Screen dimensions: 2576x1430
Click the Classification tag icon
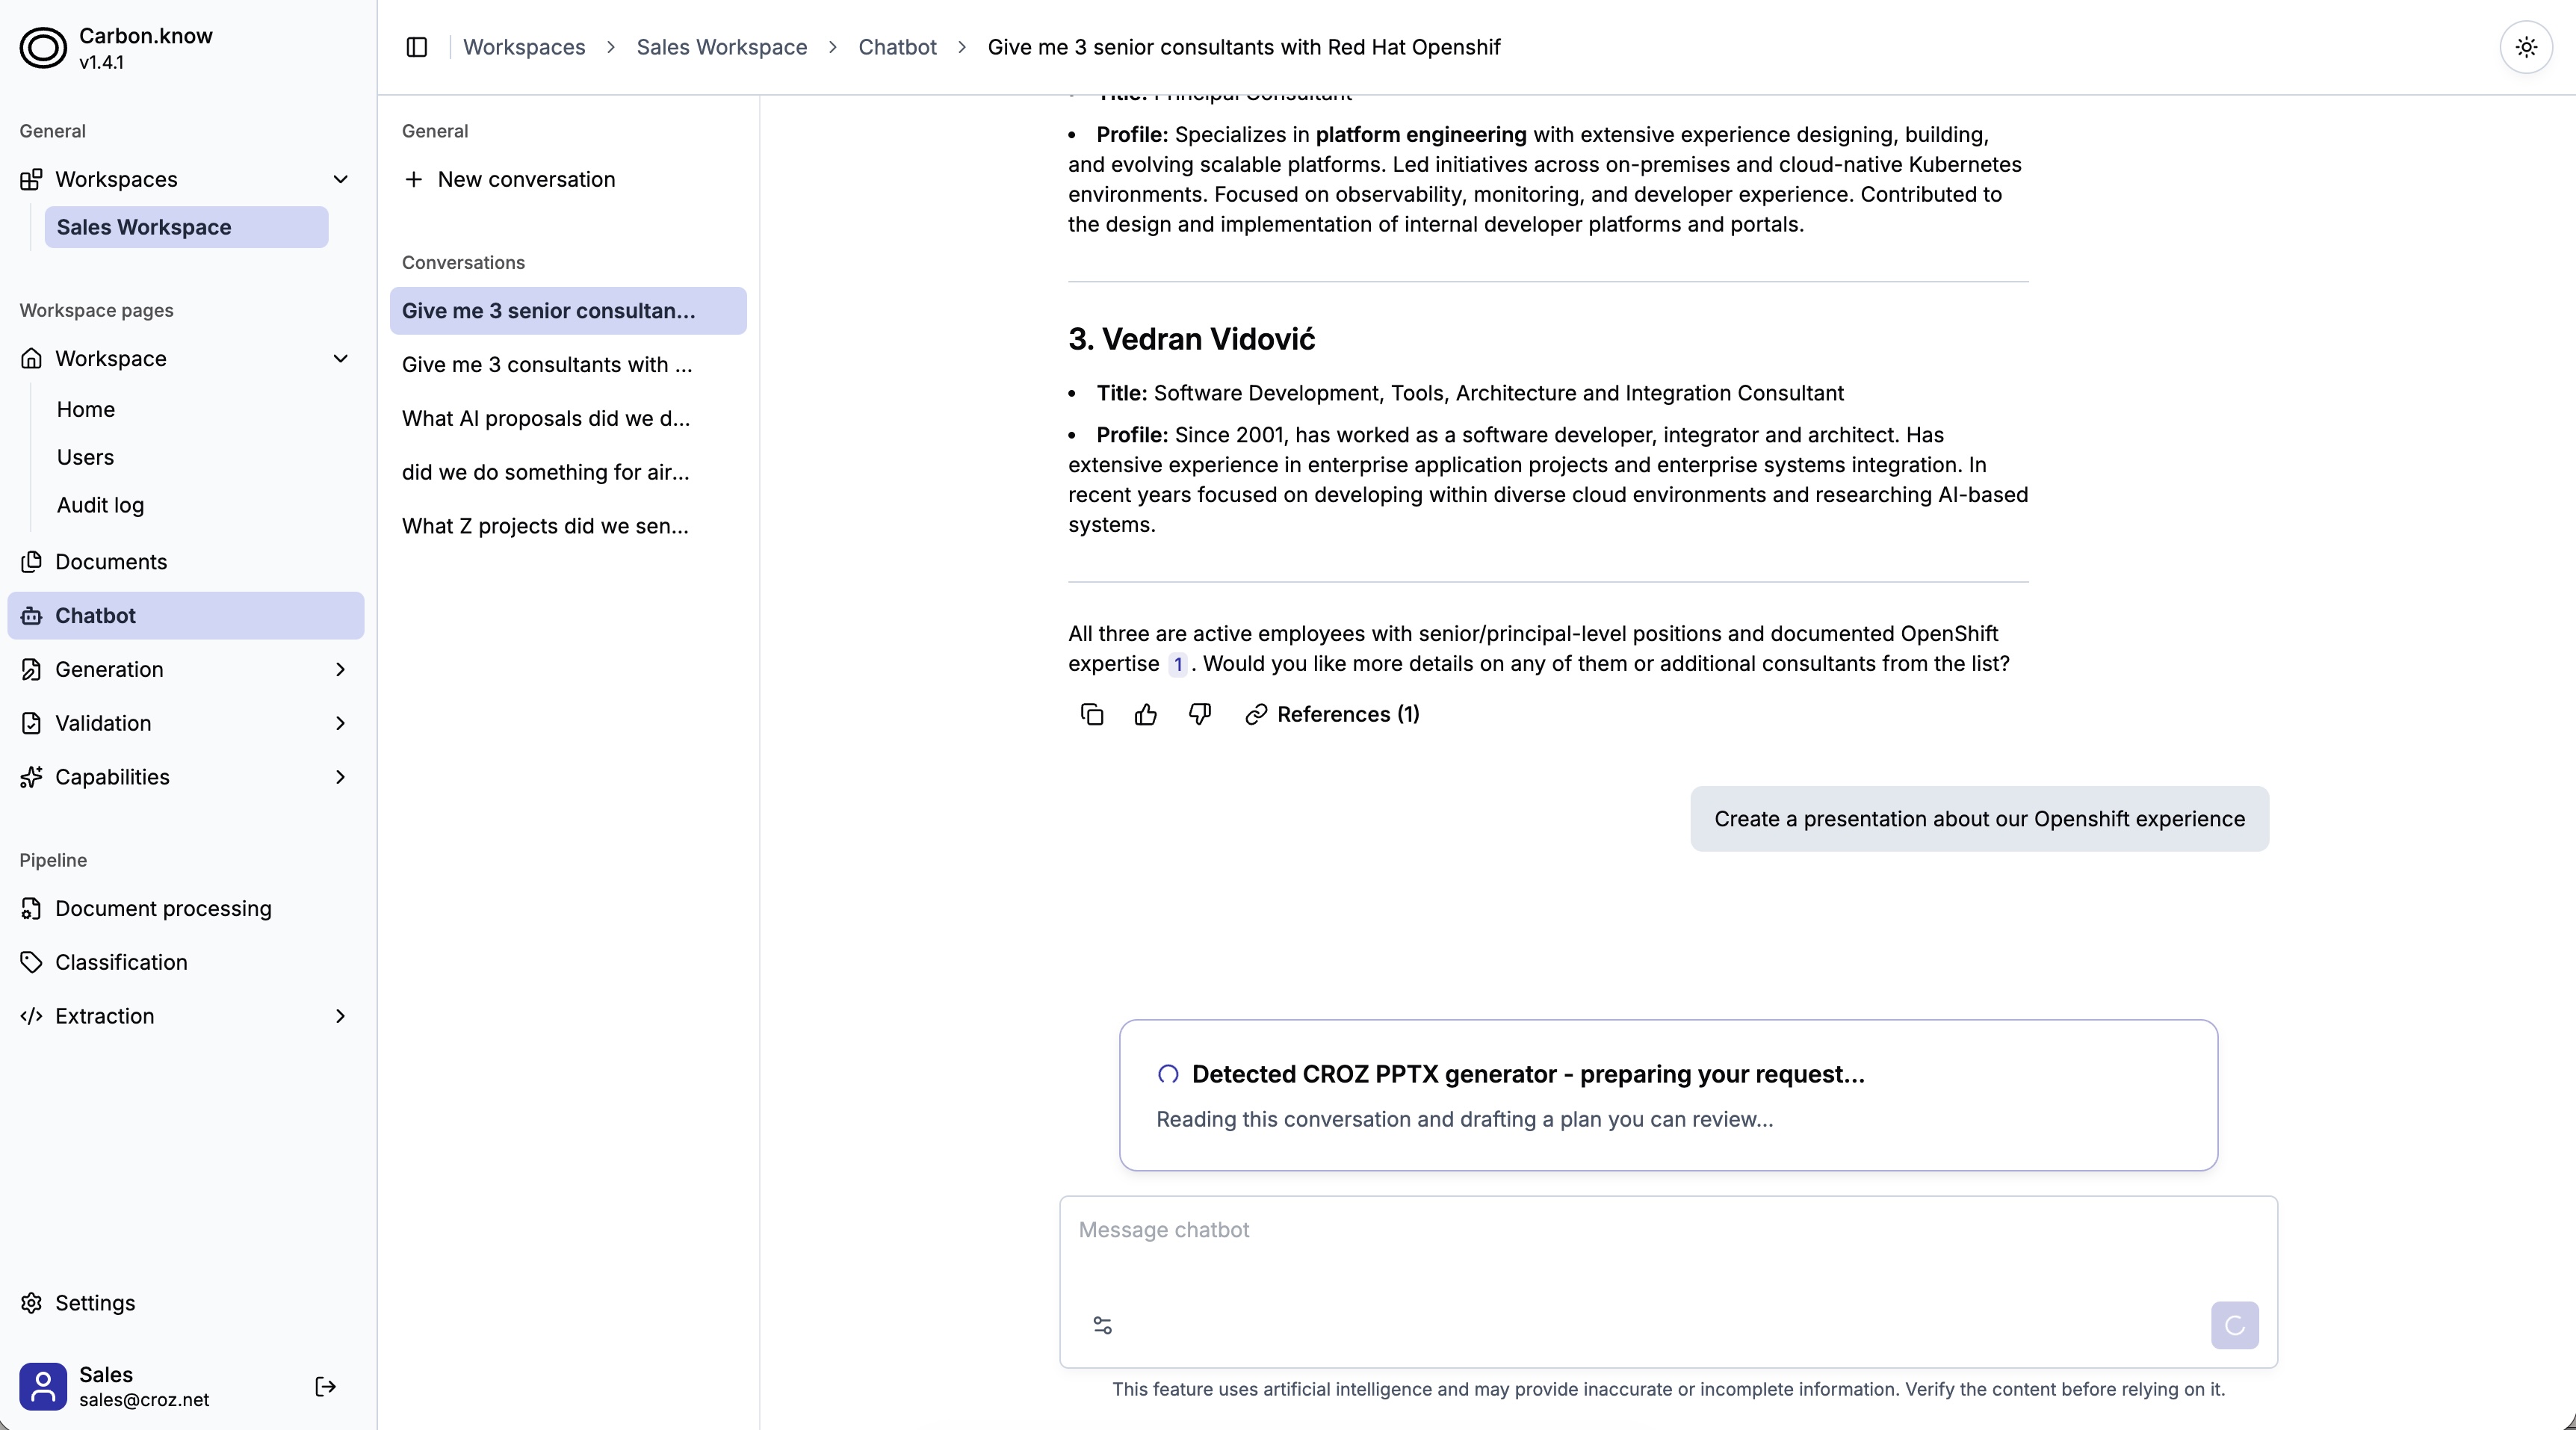31,962
